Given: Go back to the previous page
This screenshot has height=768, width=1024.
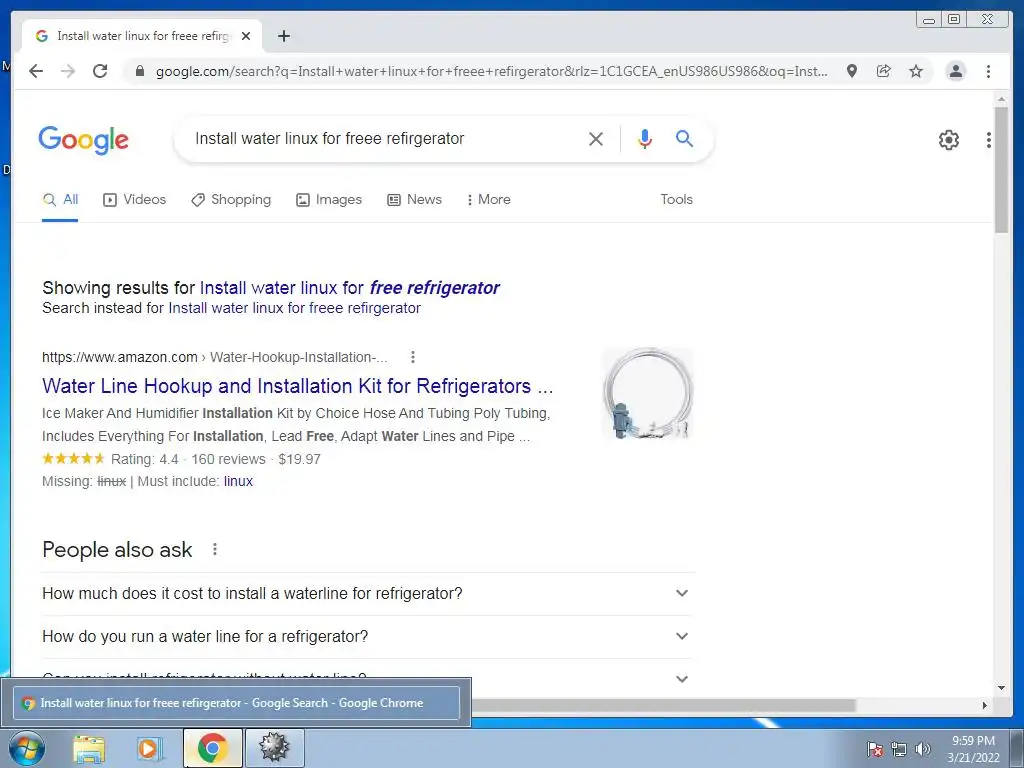Looking at the screenshot, I should pos(36,71).
